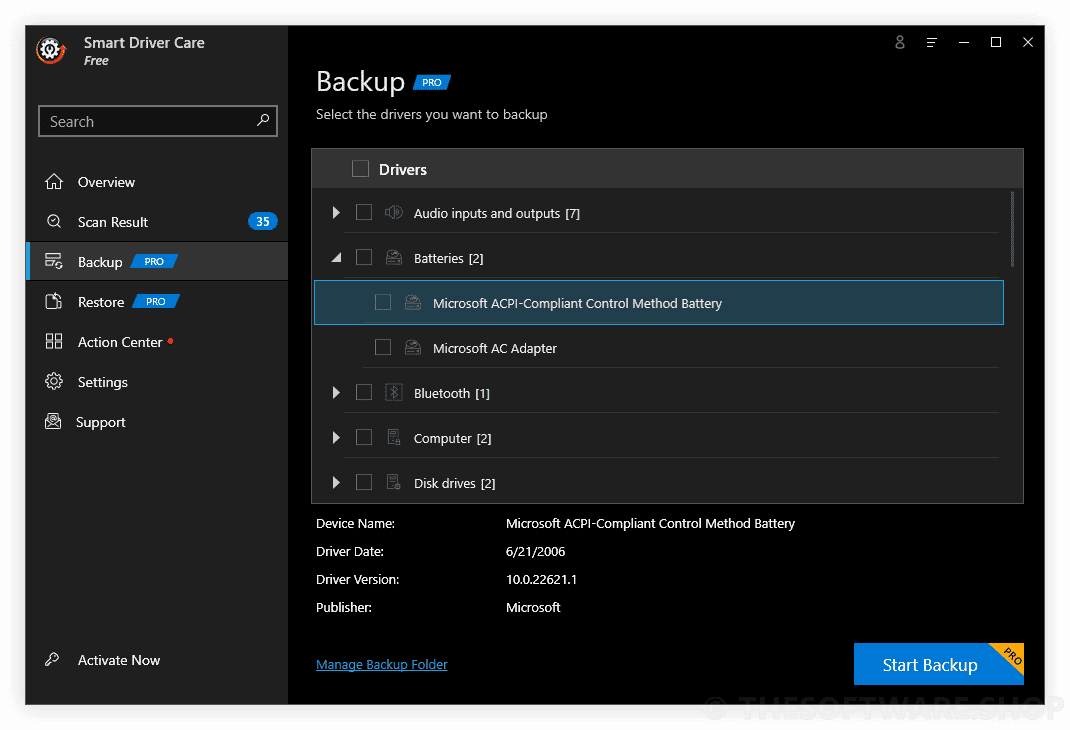This screenshot has width=1070, height=730.
Task: Check the ACPI-Compliant Control Method Battery checkbox
Action: coord(383,302)
